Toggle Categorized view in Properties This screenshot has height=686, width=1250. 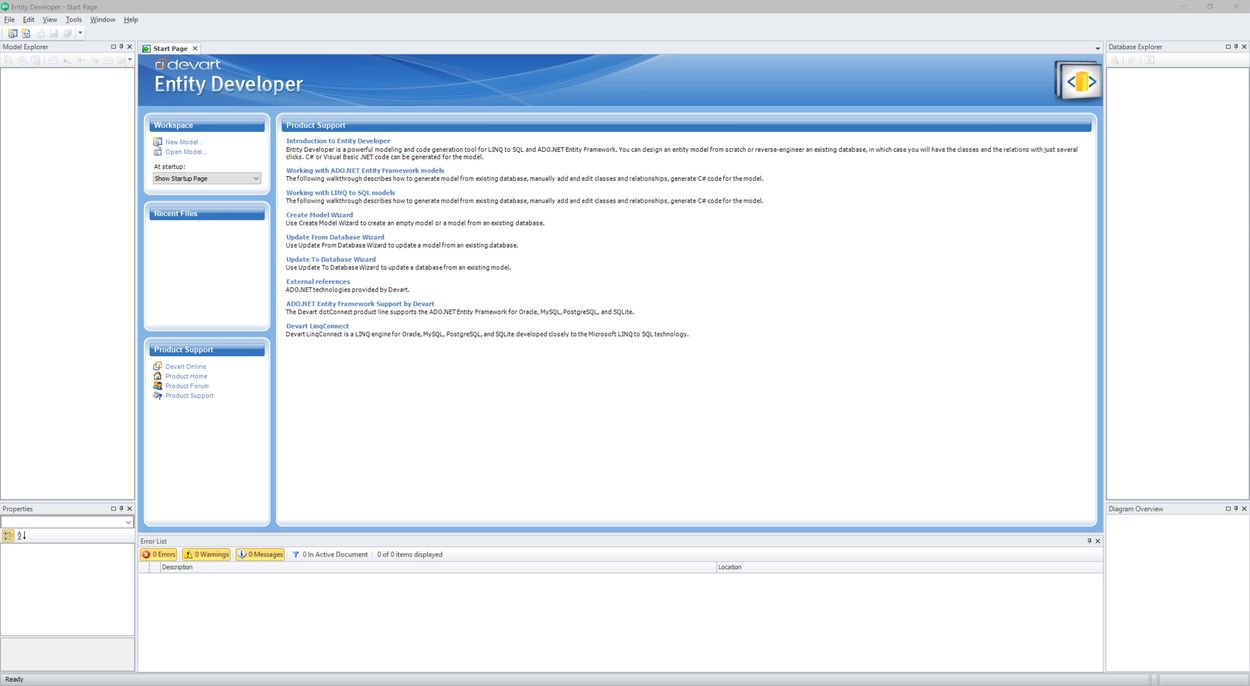(8, 536)
